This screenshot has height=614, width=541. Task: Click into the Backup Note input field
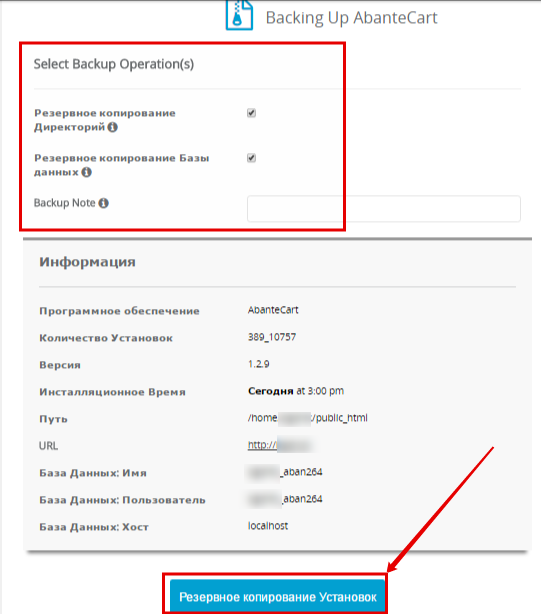(x=384, y=209)
